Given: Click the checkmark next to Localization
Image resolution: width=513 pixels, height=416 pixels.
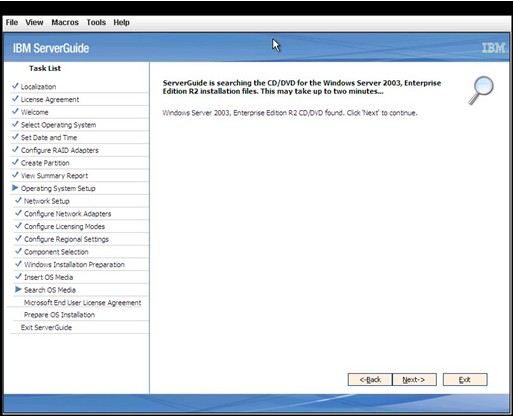Looking at the screenshot, I should click(15, 86).
